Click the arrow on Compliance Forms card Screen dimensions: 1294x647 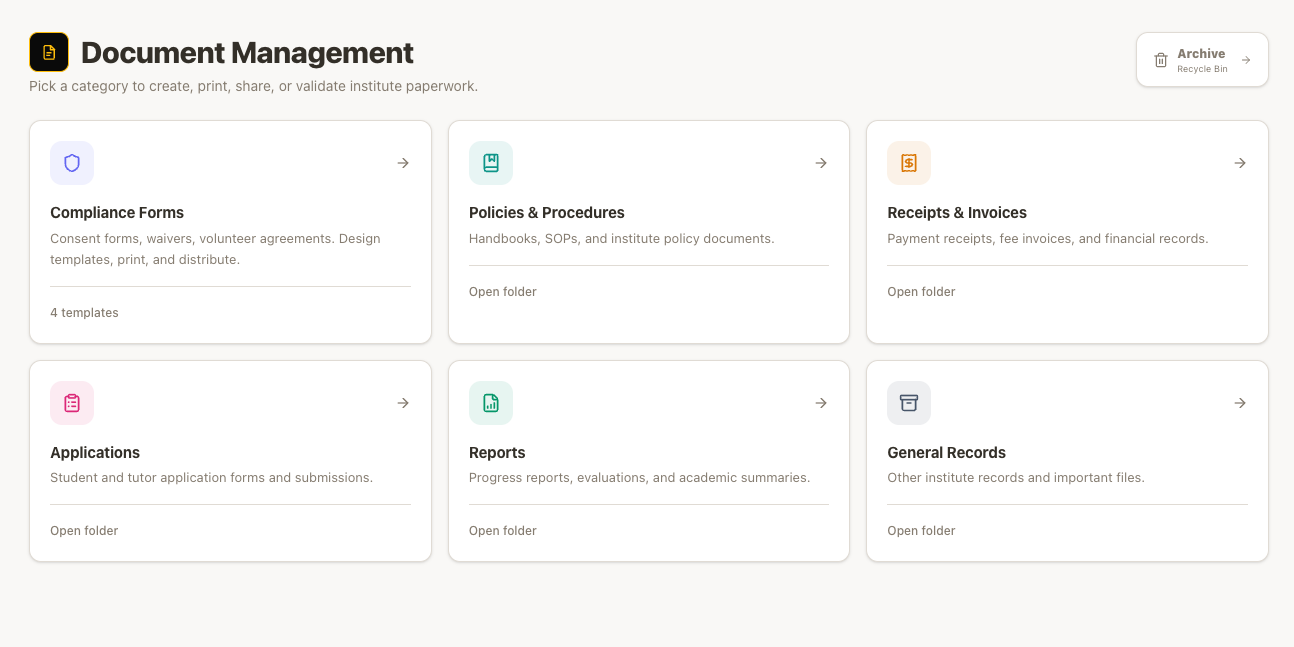403,163
